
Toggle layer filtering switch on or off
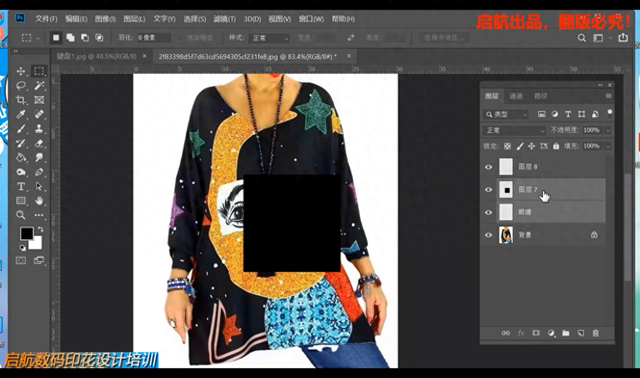tap(609, 113)
